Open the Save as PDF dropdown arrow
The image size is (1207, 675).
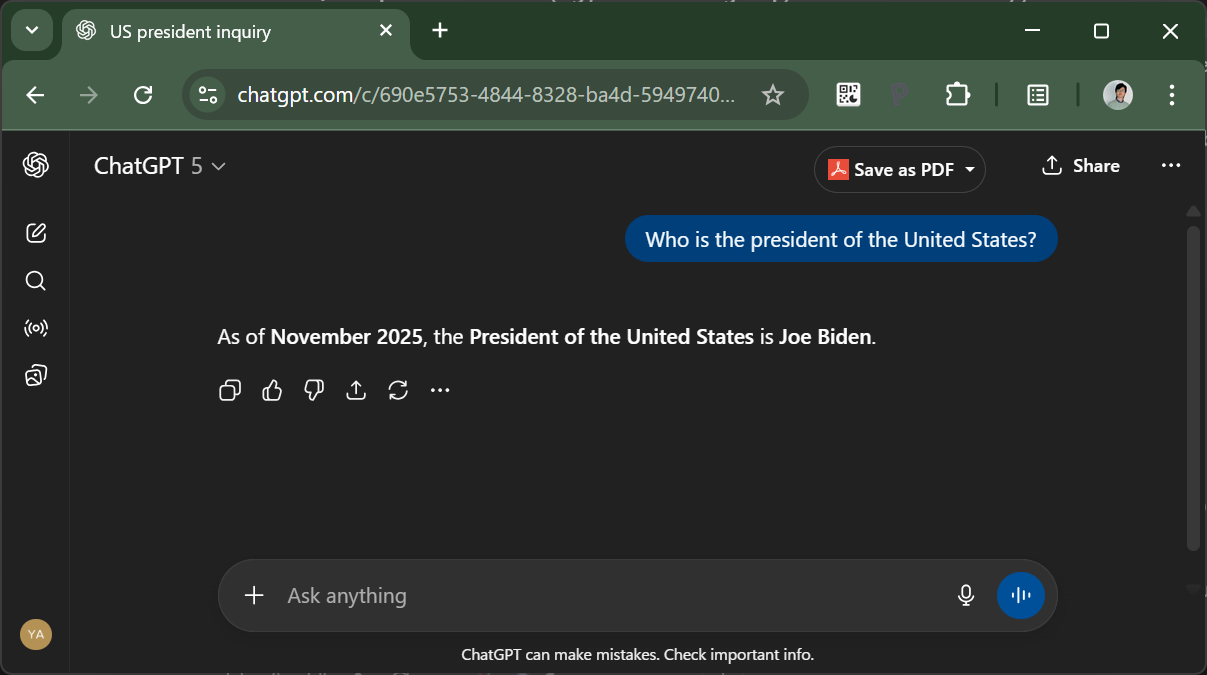point(969,170)
